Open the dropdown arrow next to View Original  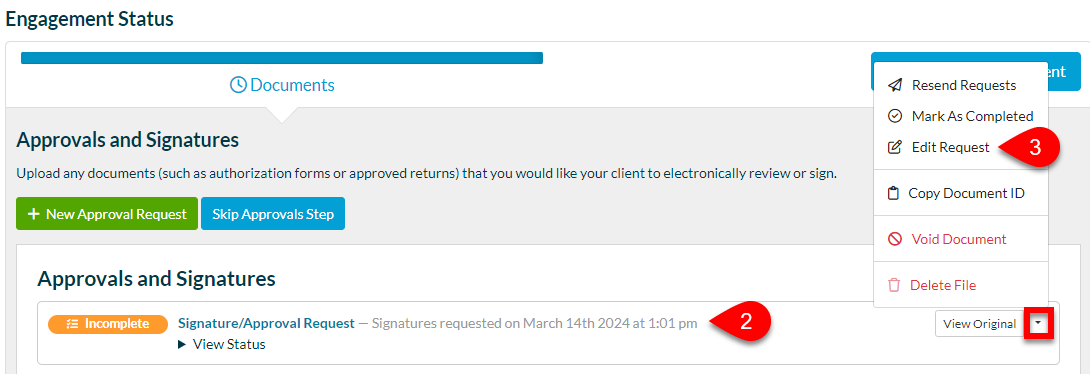pyautogui.click(x=1039, y=324)
